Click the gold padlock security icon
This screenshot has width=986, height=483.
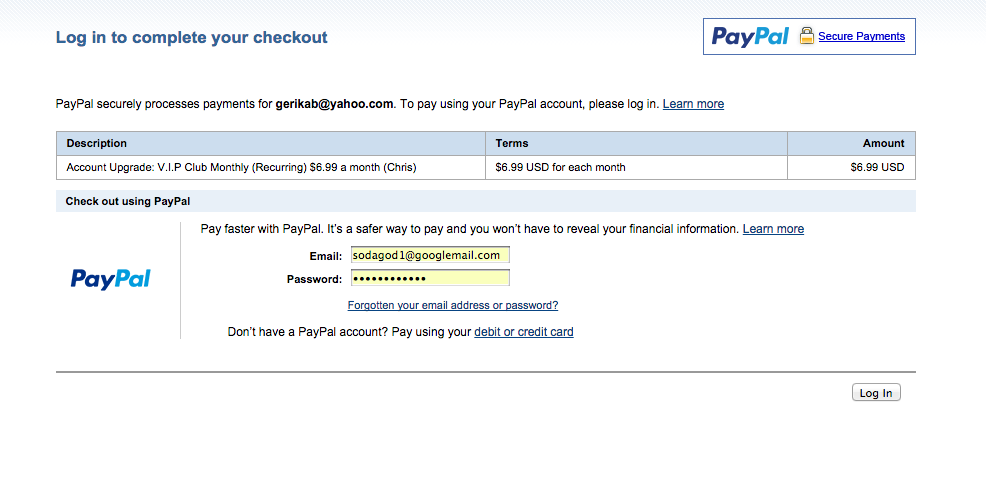[x=807, y=36]
